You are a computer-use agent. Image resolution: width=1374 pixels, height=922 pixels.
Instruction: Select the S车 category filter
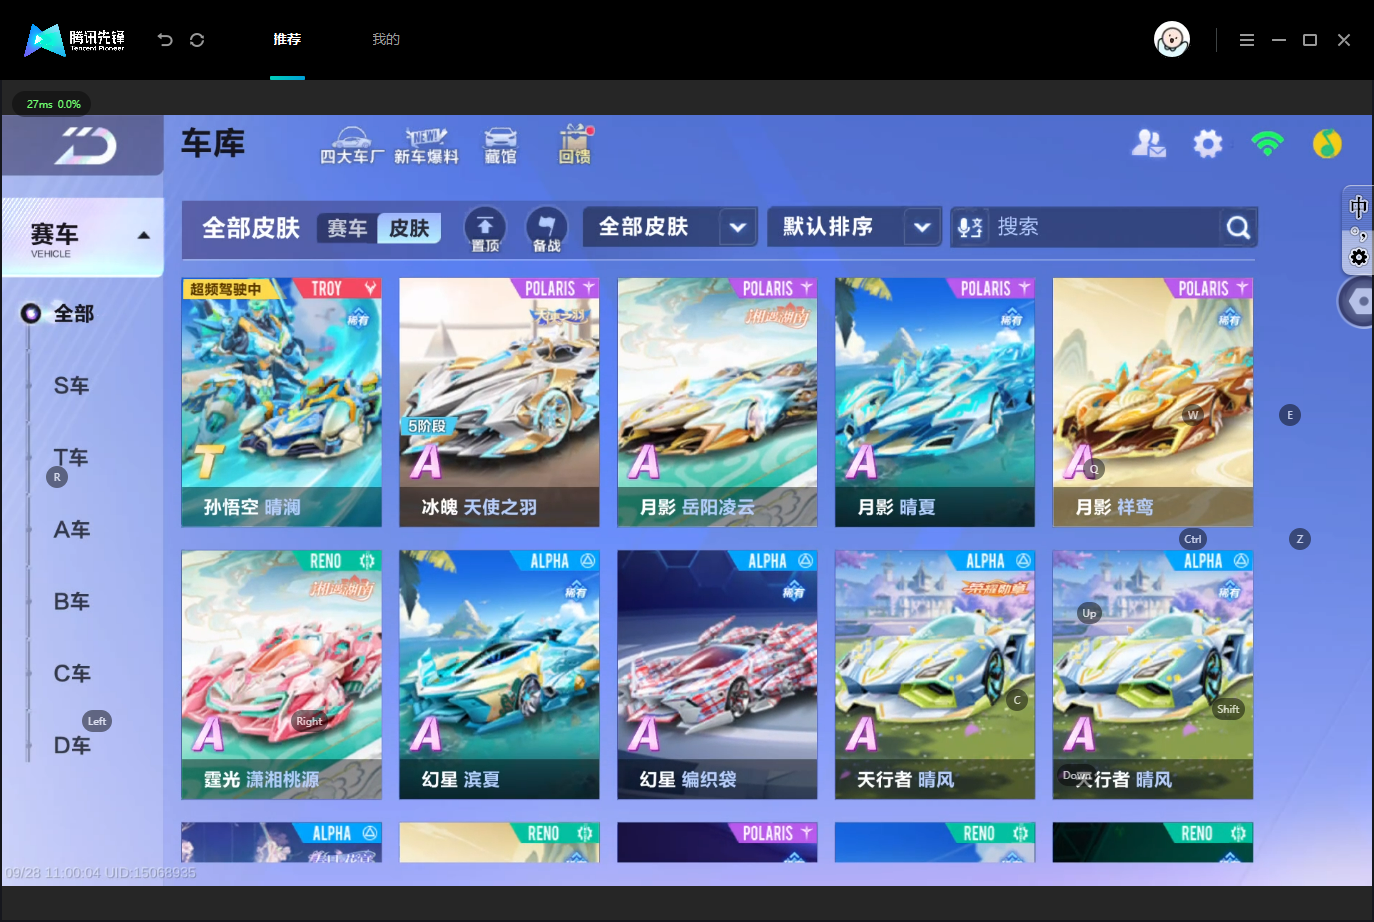point(72,386)
